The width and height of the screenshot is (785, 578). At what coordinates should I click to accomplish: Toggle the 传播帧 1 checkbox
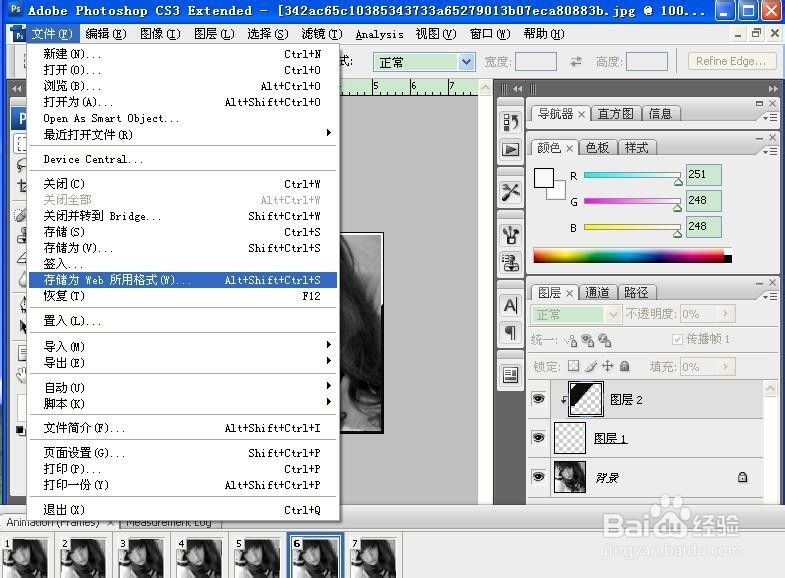pyautogui.click(x=677, y=340)
